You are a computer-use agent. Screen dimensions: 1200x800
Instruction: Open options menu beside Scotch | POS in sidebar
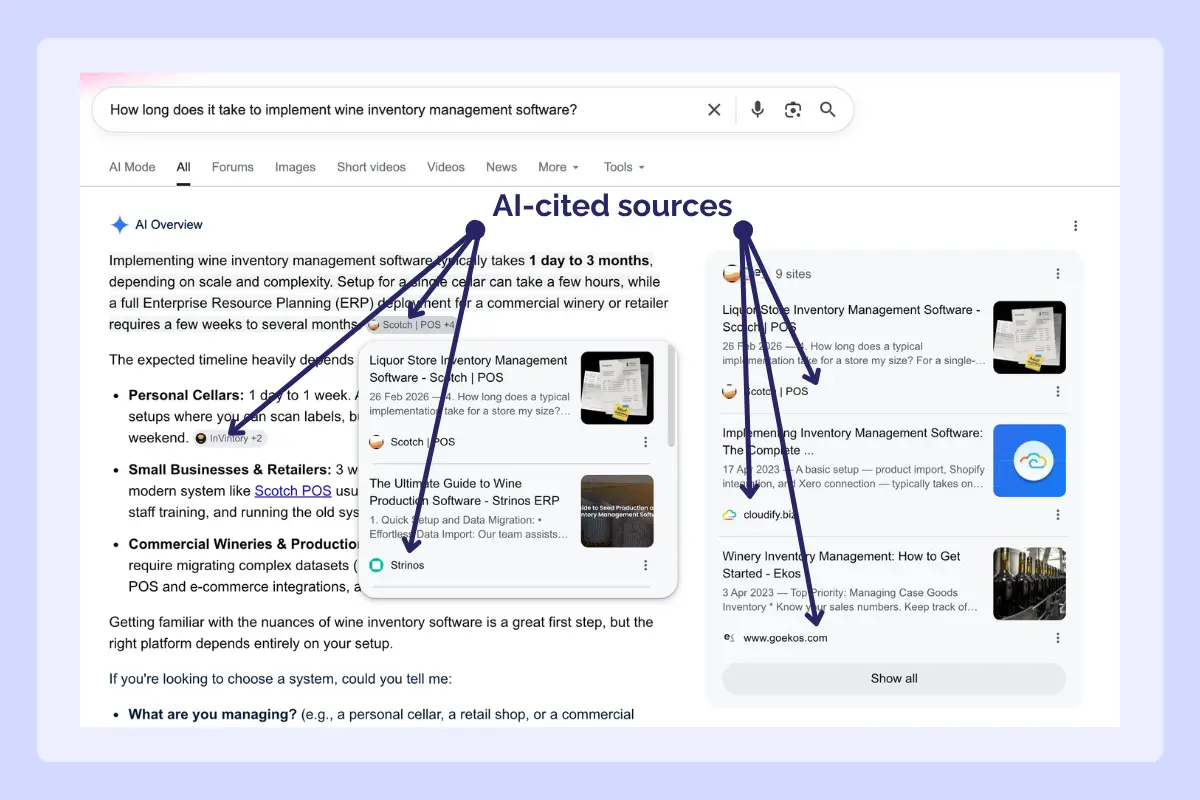[1058, 392]
